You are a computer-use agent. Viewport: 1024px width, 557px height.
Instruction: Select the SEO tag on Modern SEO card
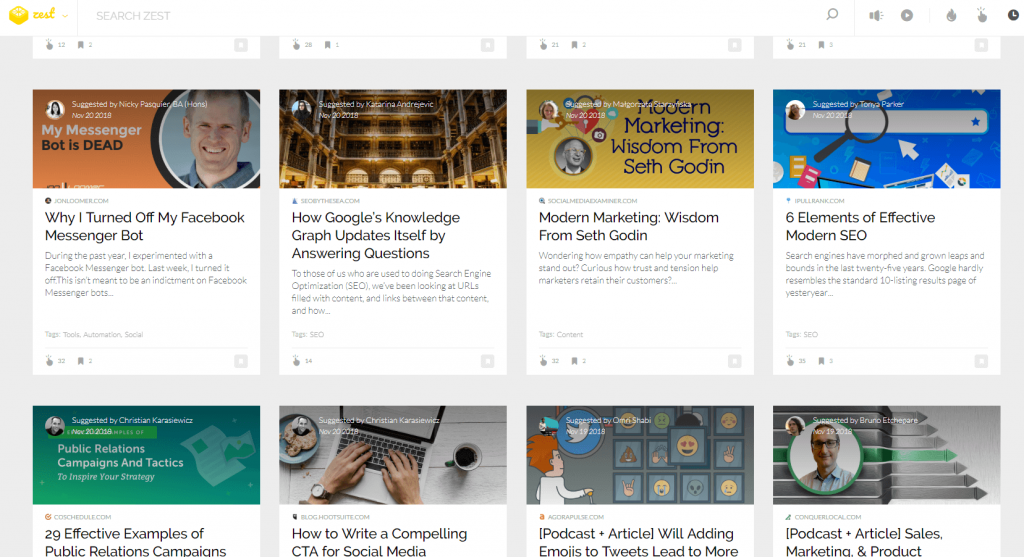coord(810,334)
